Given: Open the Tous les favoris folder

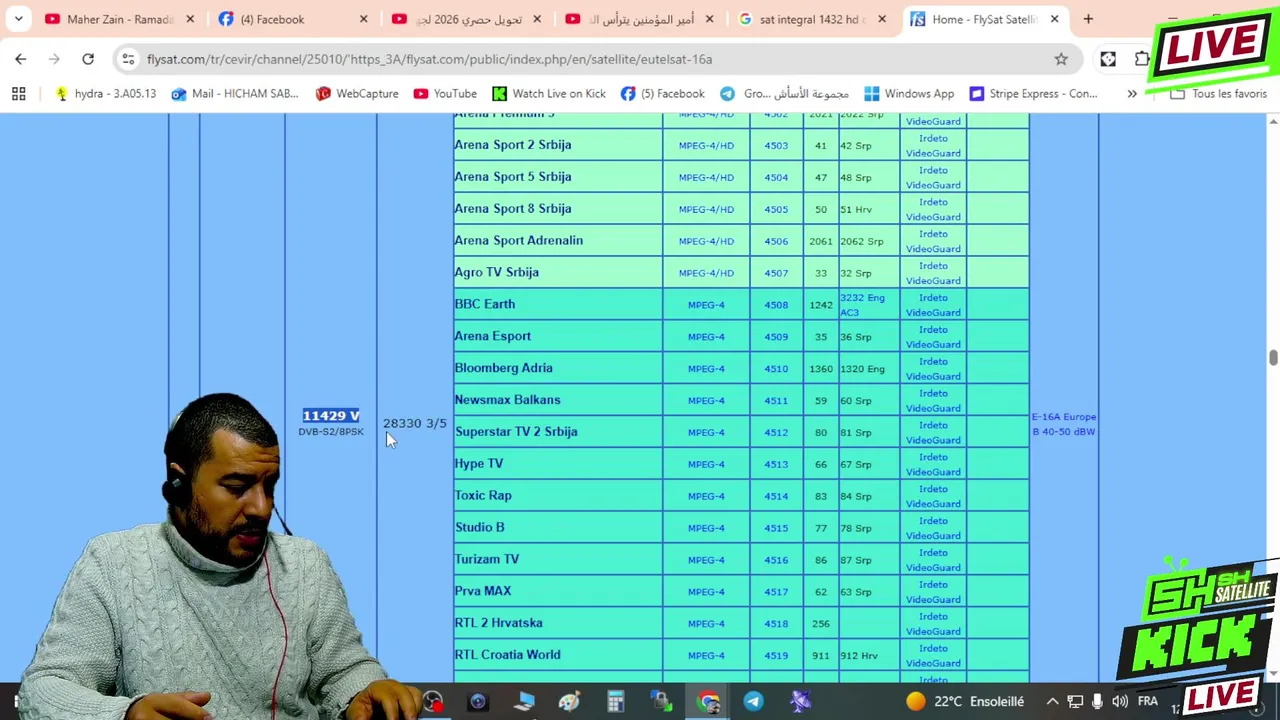Looking at the screenshot, I should (x=1219, y=93).
